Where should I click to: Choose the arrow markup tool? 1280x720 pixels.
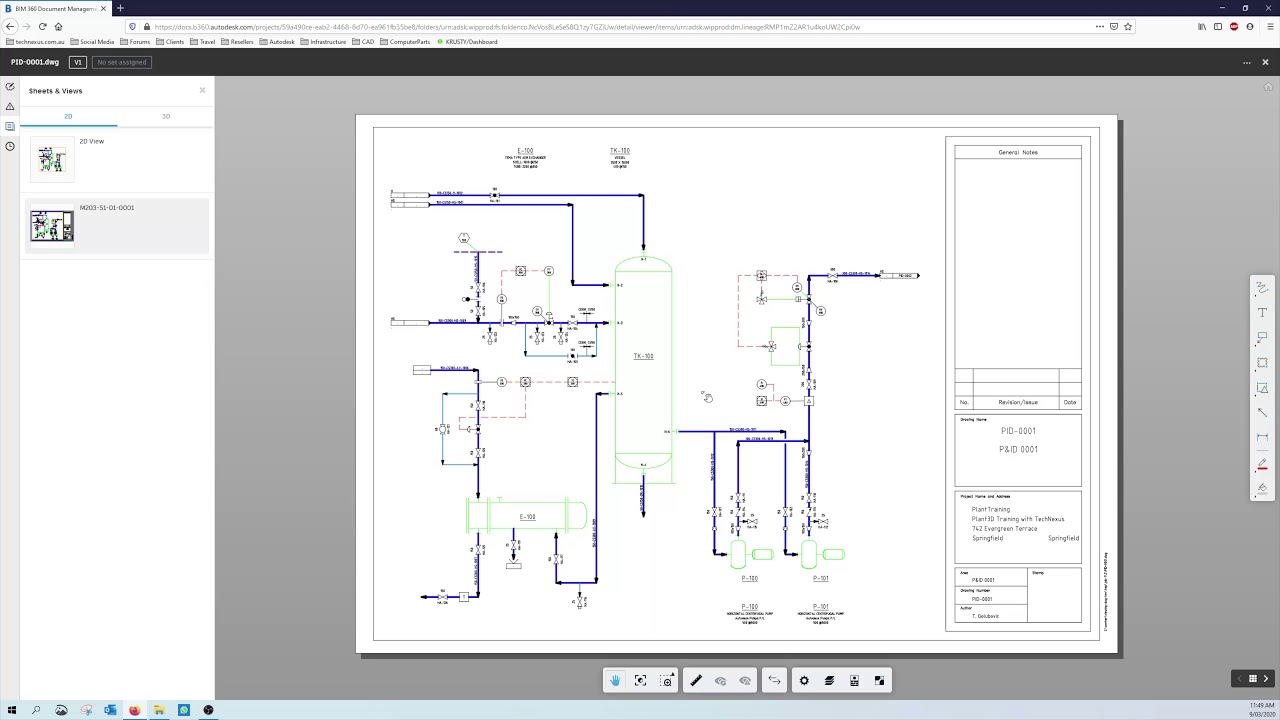pyautogui.click(x=1262, y=413)
